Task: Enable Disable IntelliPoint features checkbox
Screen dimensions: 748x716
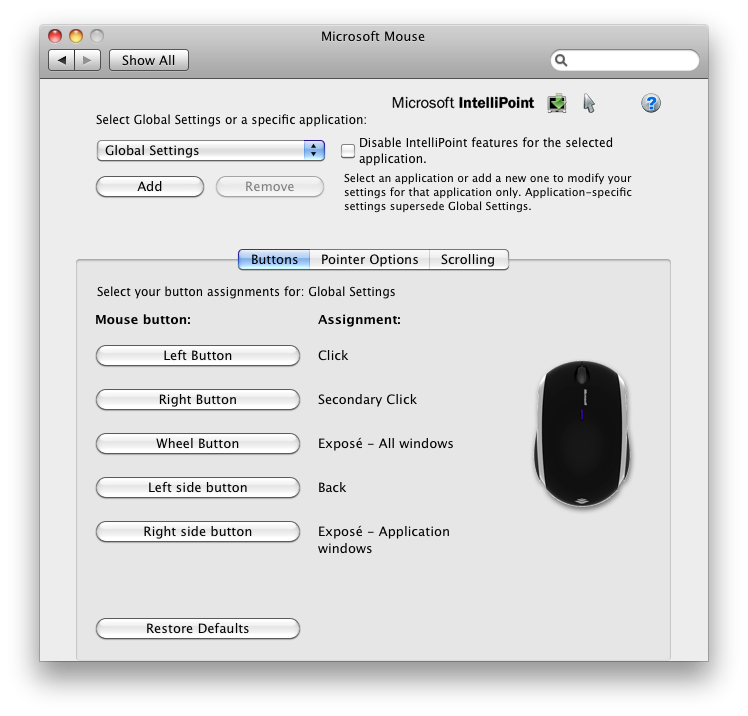Action: [348, 151]
